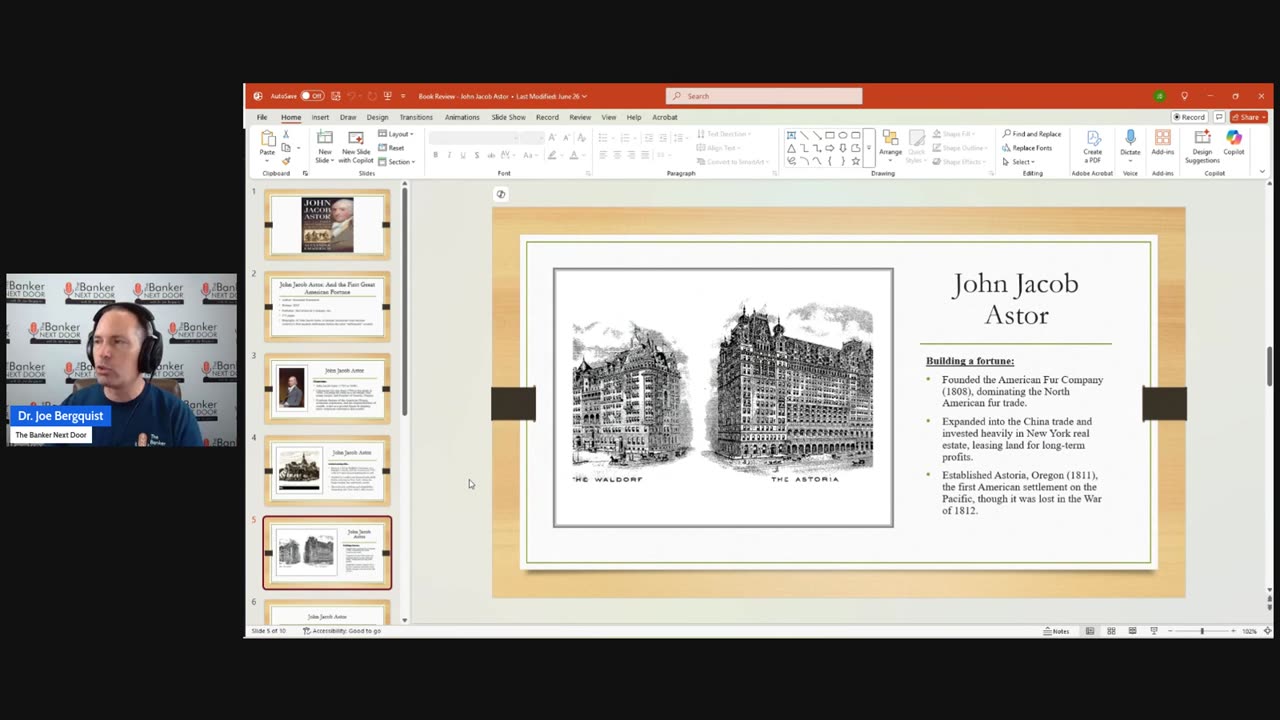Click Slide 5 of 10 status text
The image size is (1280, 720).
pyautogui.click(x=268, y=631)
